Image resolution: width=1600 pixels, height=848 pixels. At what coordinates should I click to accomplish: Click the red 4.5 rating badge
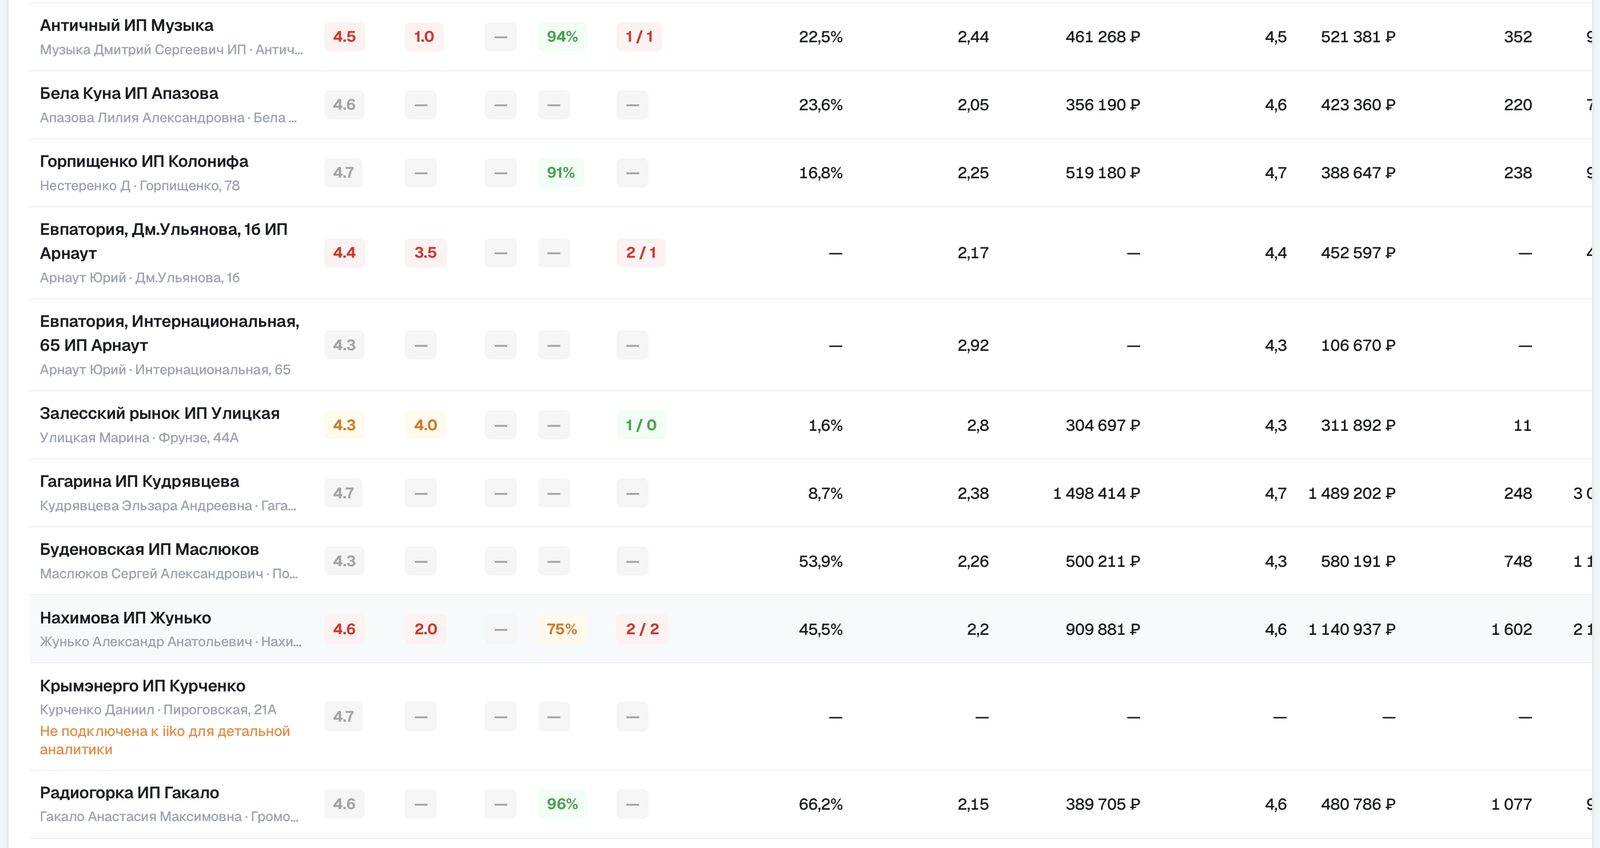tap(344, 37)
